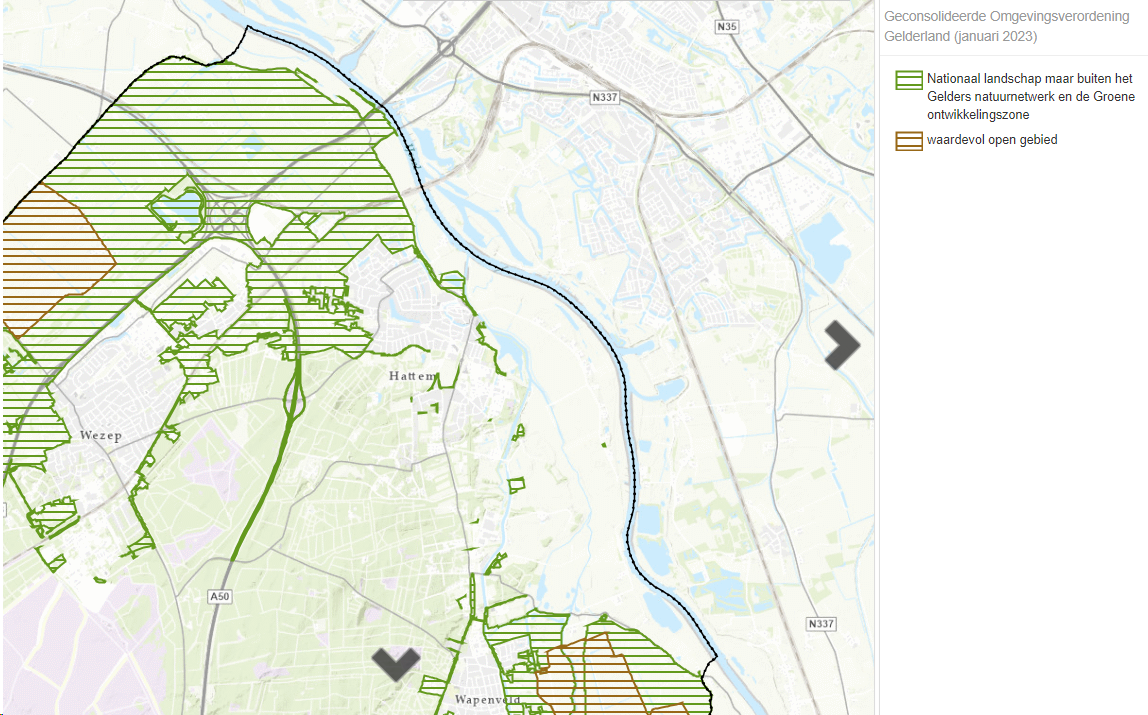Click the Wapenveld town label
Image resolution: width=1148 pixels, height=715 pixels.
(x=486, y=699)
